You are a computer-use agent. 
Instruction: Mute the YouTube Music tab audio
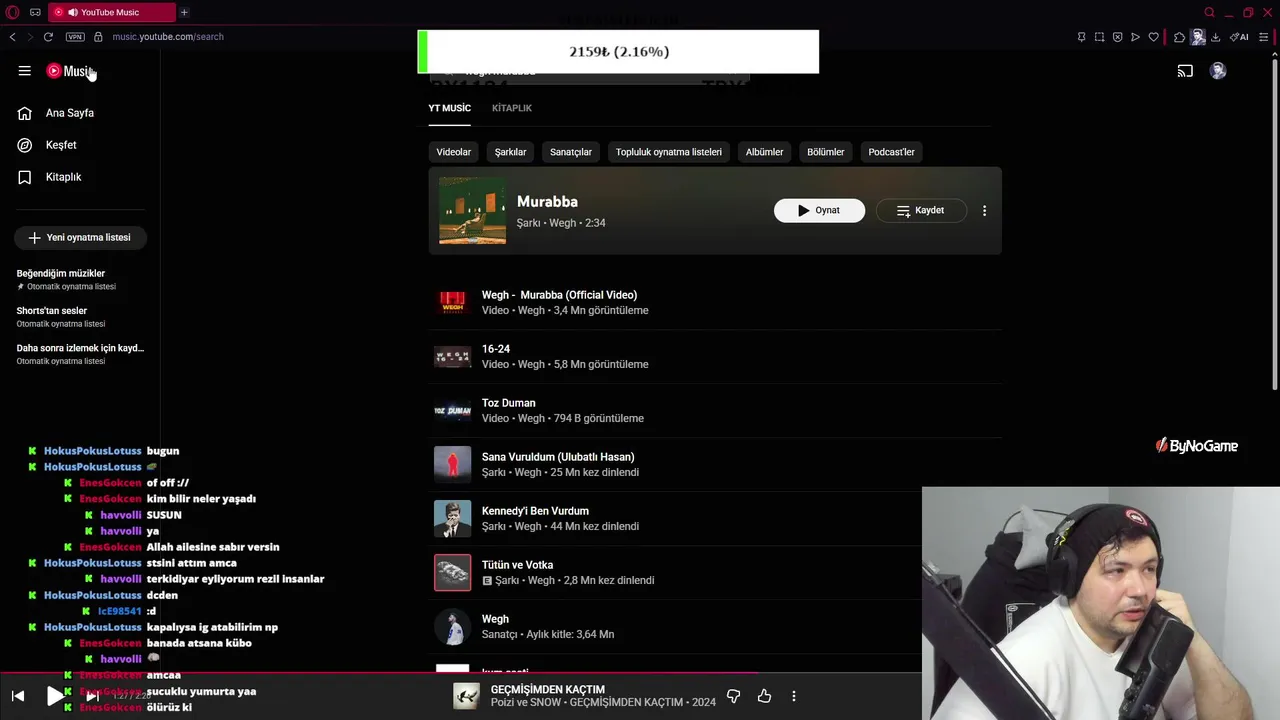[x=73, y=12]
